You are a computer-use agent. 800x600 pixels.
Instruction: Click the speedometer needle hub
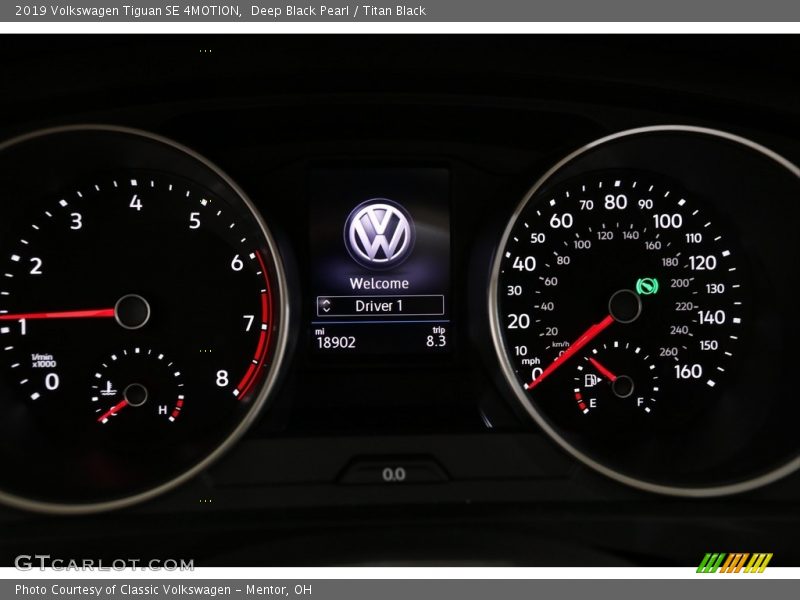coord(624,306)
